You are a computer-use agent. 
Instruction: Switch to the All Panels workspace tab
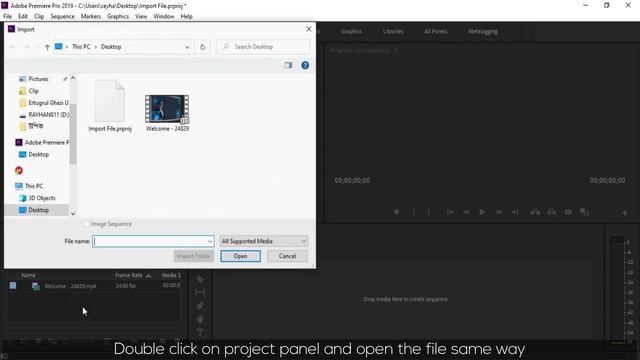point(436,31)
